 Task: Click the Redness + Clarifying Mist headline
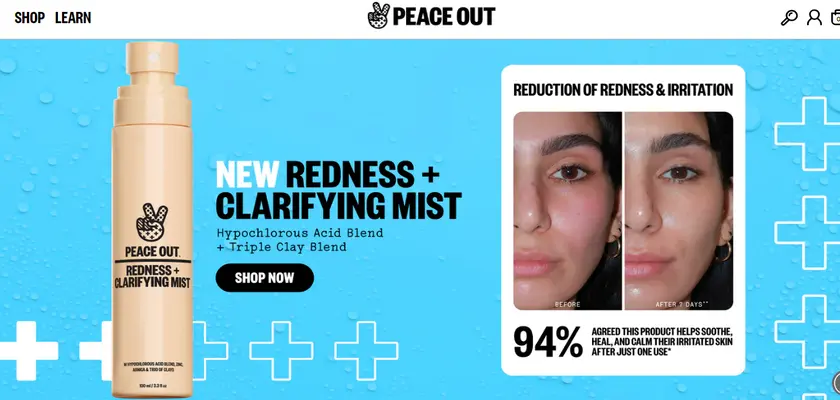coord(339,190)
